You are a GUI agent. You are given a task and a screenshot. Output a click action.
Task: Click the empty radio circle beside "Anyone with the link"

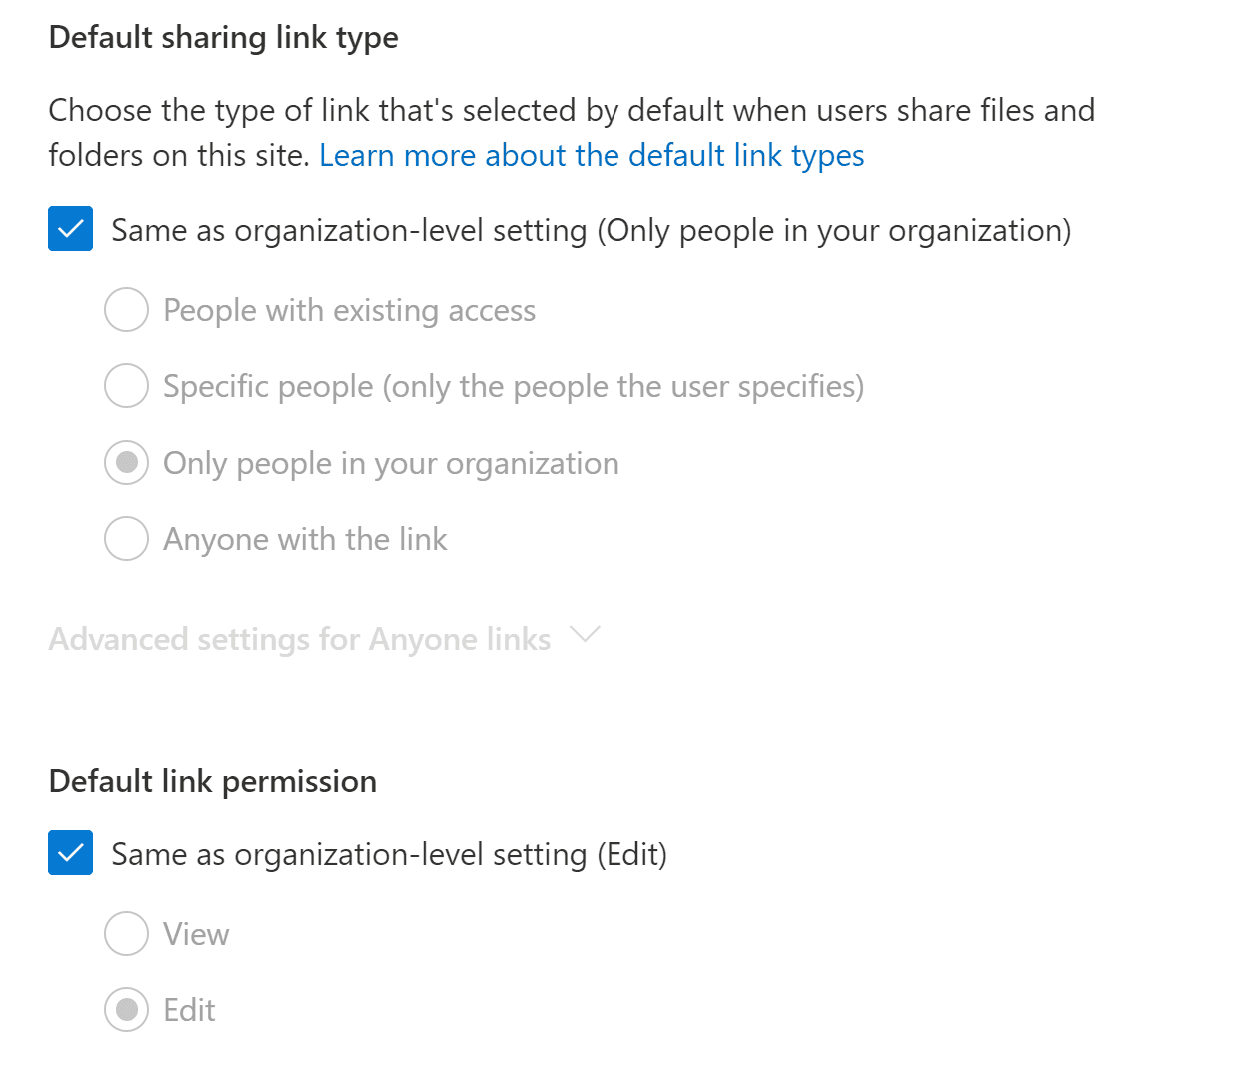coord(126,538)
